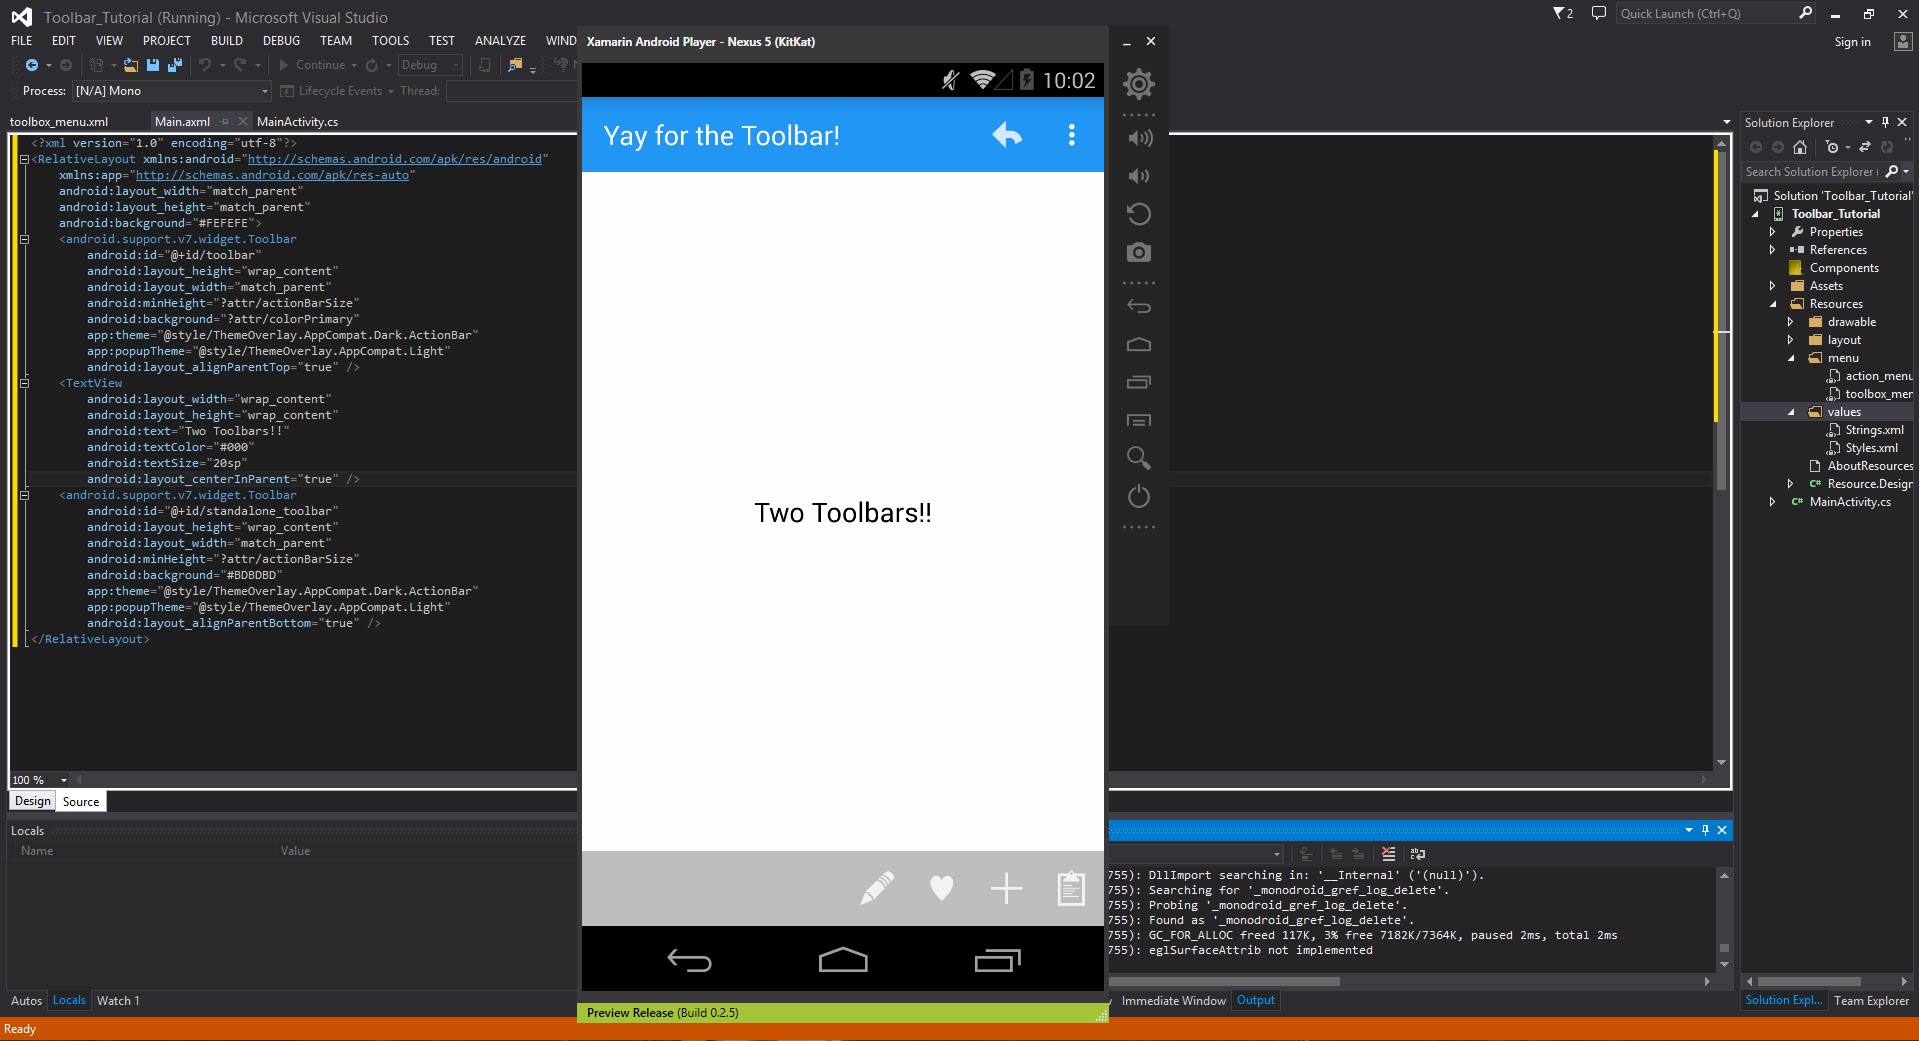Click Save All icon in toolbar
Screen dimensions: 1919x1041
click(x=175, y=65)
